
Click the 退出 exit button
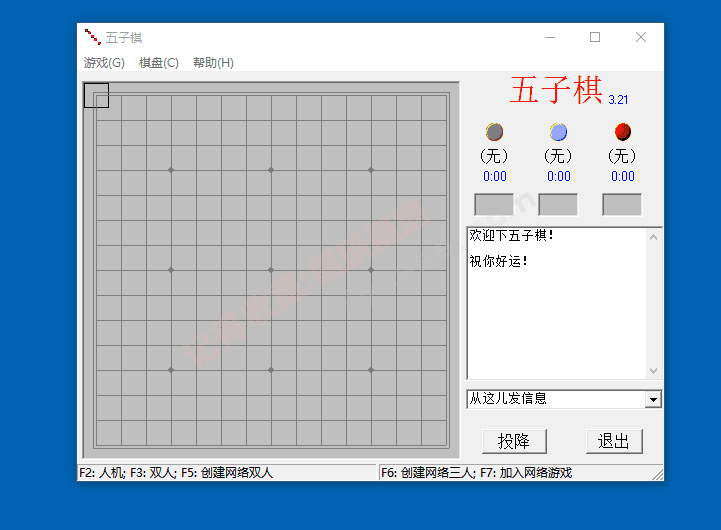point(614,441)
